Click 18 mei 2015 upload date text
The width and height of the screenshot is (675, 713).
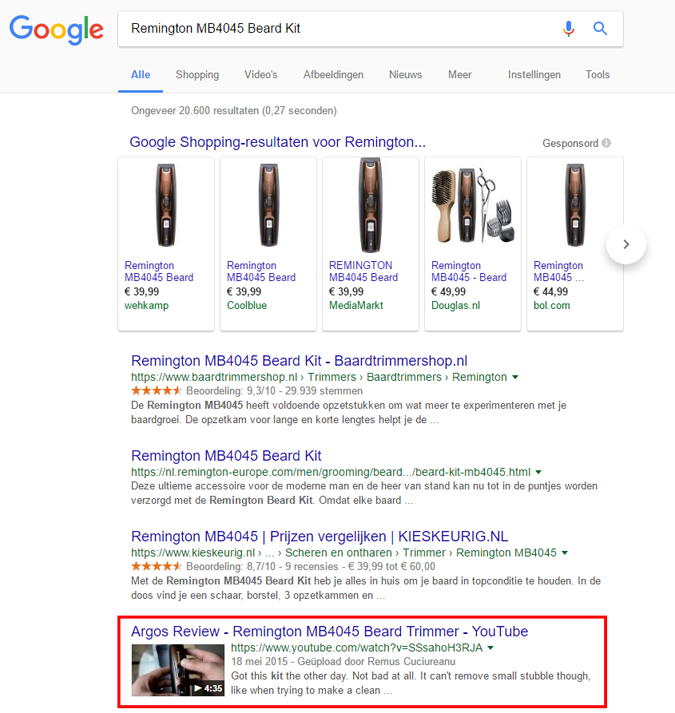(x=259, y=662)
